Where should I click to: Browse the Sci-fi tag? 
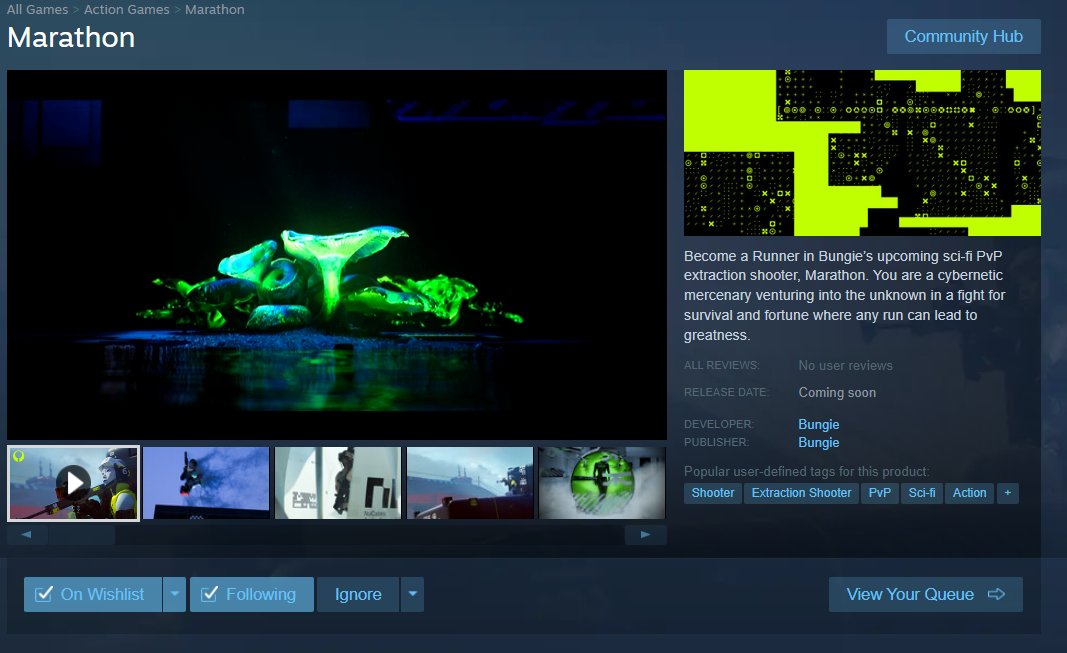(x=922, y=493)
